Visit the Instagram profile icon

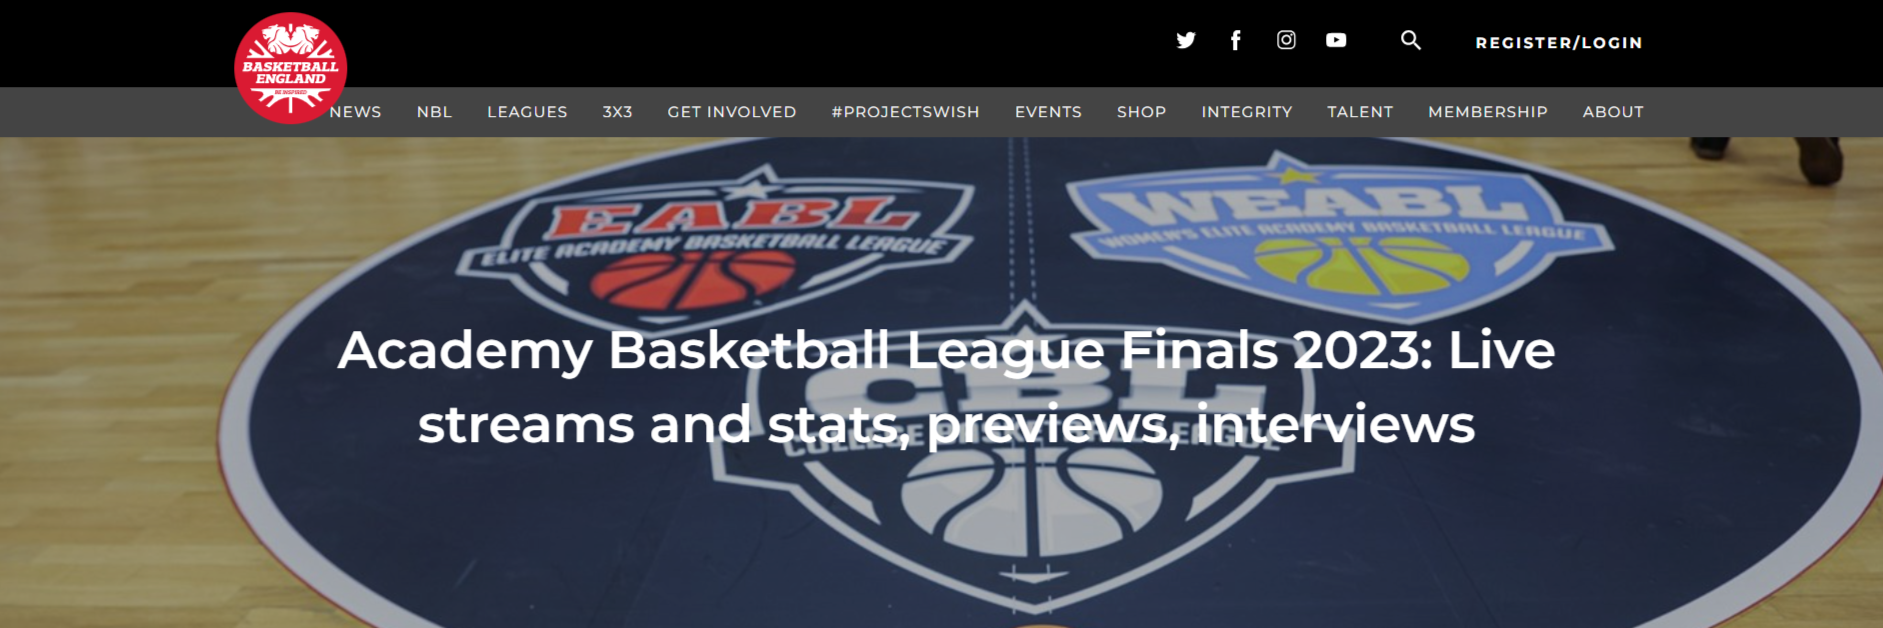click(x=1286, y=40)
